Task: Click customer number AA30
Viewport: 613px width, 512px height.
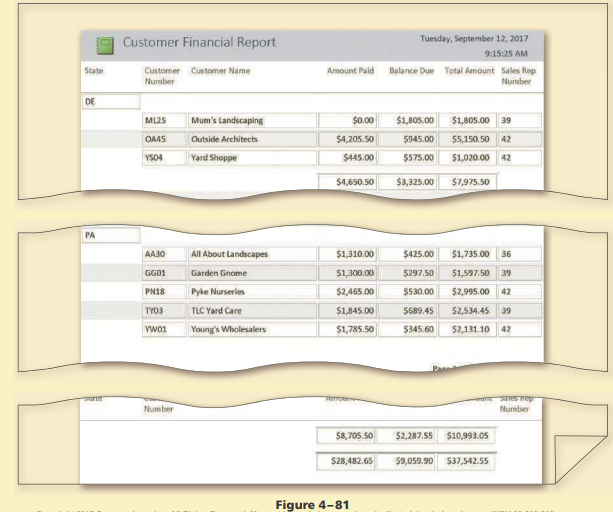Action: coord(164,254)
